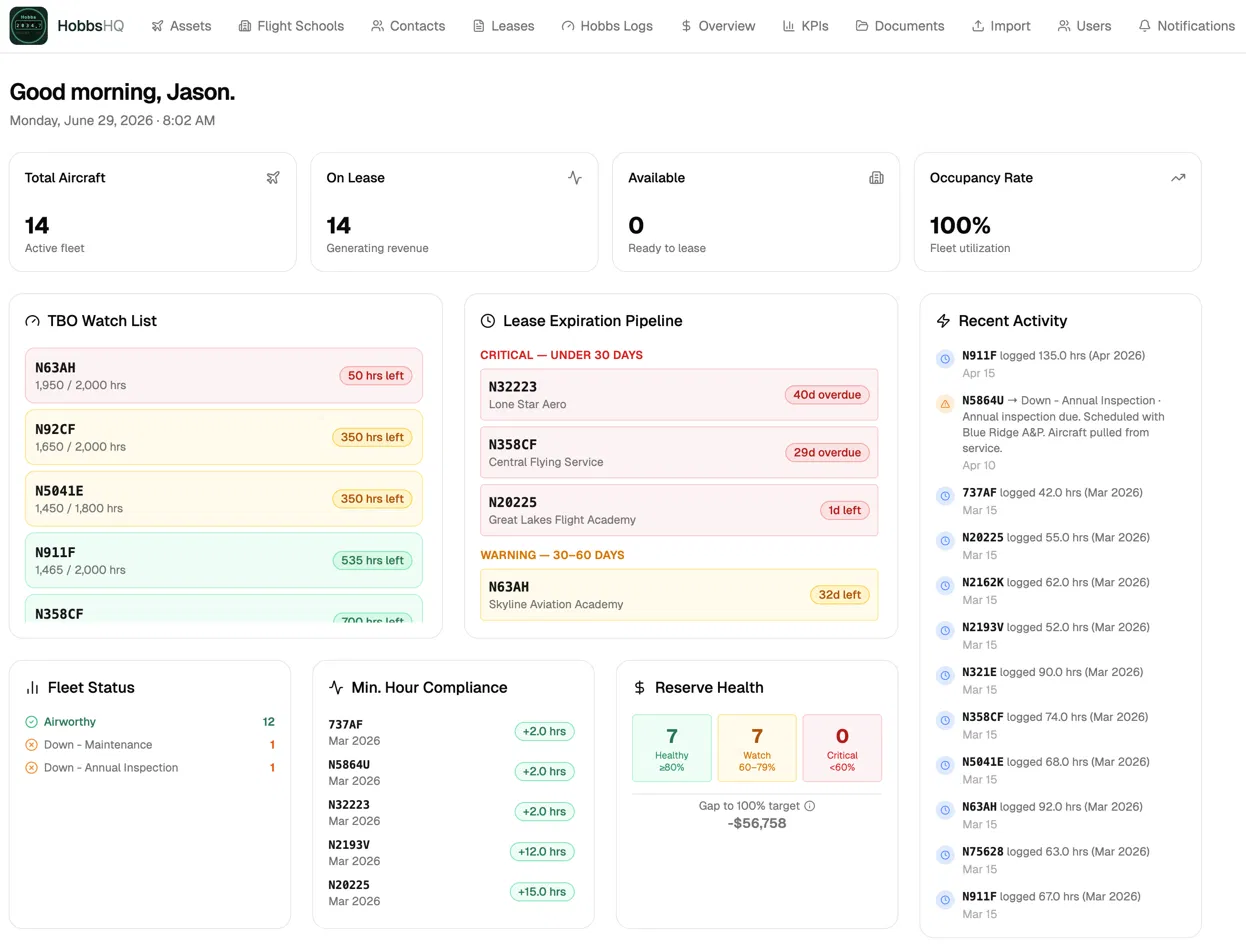The width and height of the screenshot is (1246, 952).
Task: Open Leases in the navigation bar
Action: pos(503,26)
